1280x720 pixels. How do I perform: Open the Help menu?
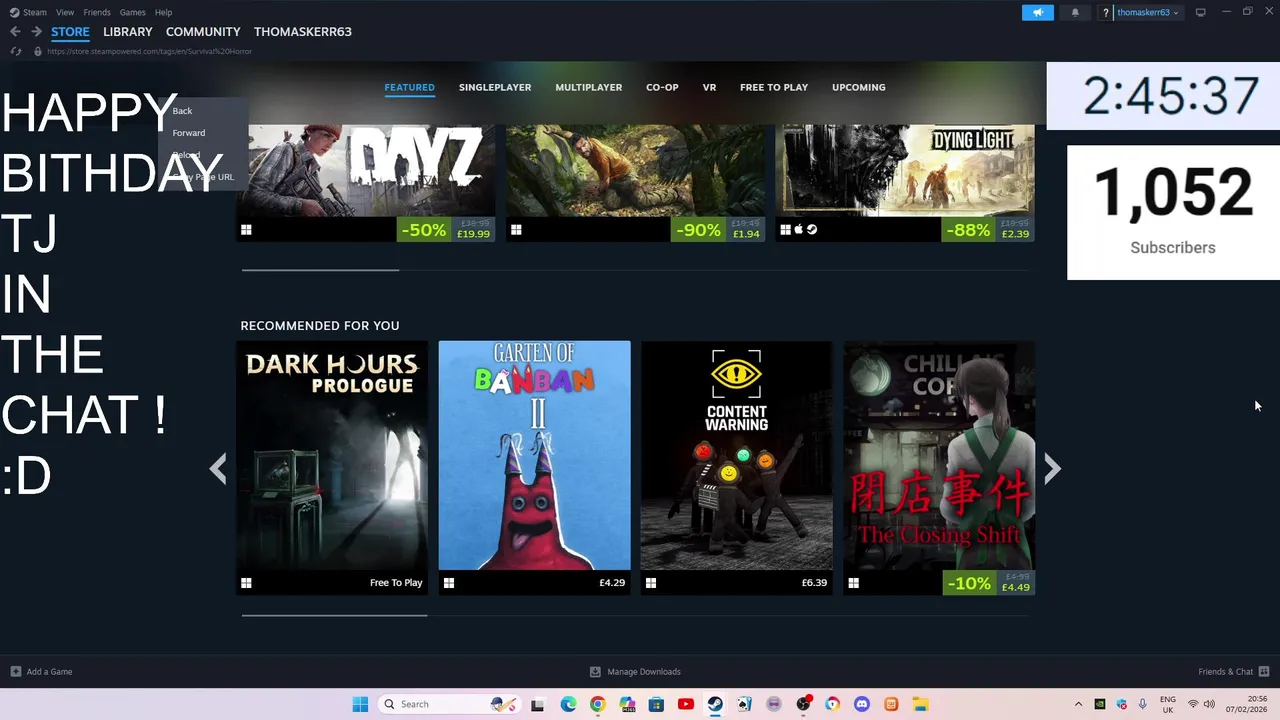tap(163, 12)
